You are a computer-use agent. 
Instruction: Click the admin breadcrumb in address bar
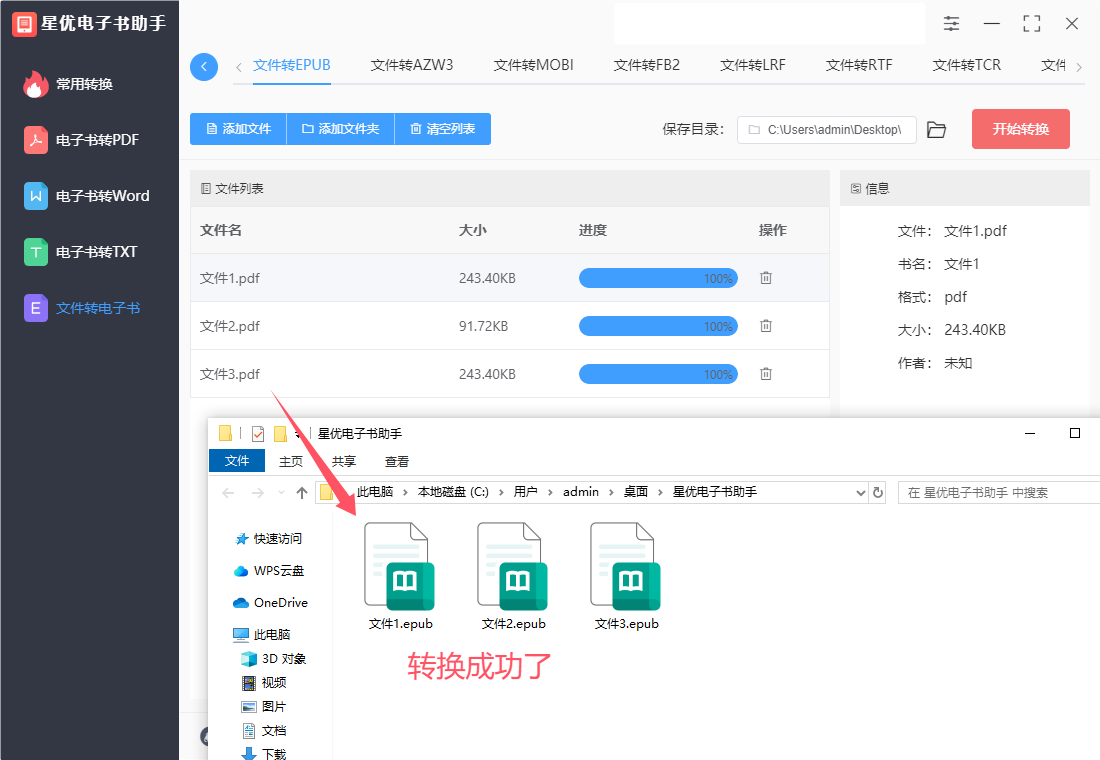coord(581,492)
